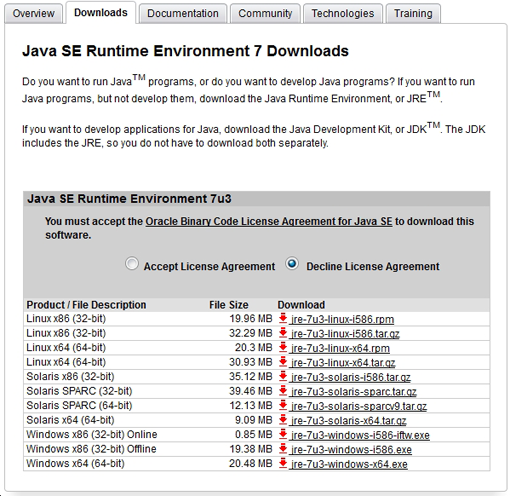Click red download arrow for jre-7u3-solaris-sparcv9.tar.gz

tap(283, 405)
